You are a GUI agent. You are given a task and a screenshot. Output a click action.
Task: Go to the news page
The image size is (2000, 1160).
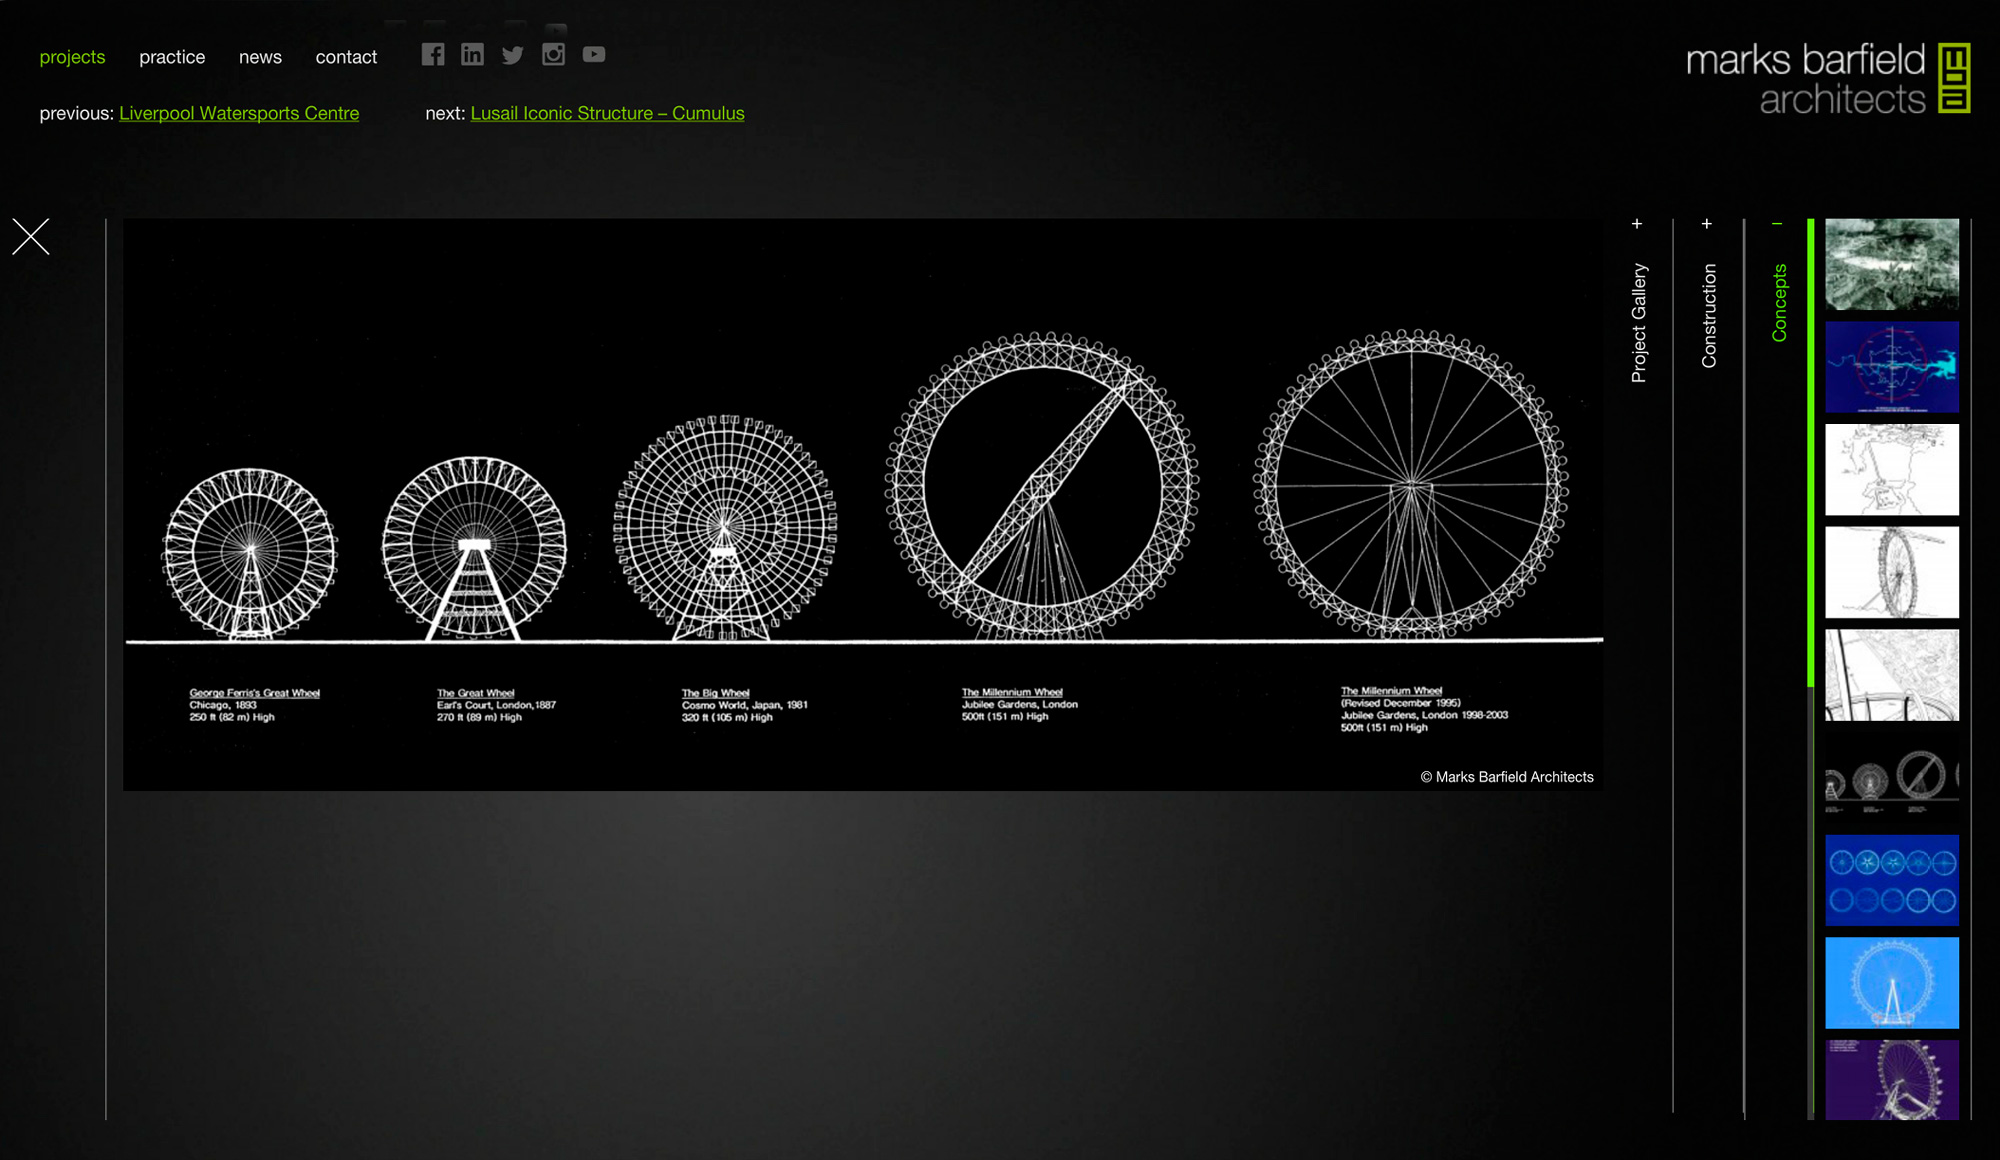pyautogui.click(x=260, y=57)
